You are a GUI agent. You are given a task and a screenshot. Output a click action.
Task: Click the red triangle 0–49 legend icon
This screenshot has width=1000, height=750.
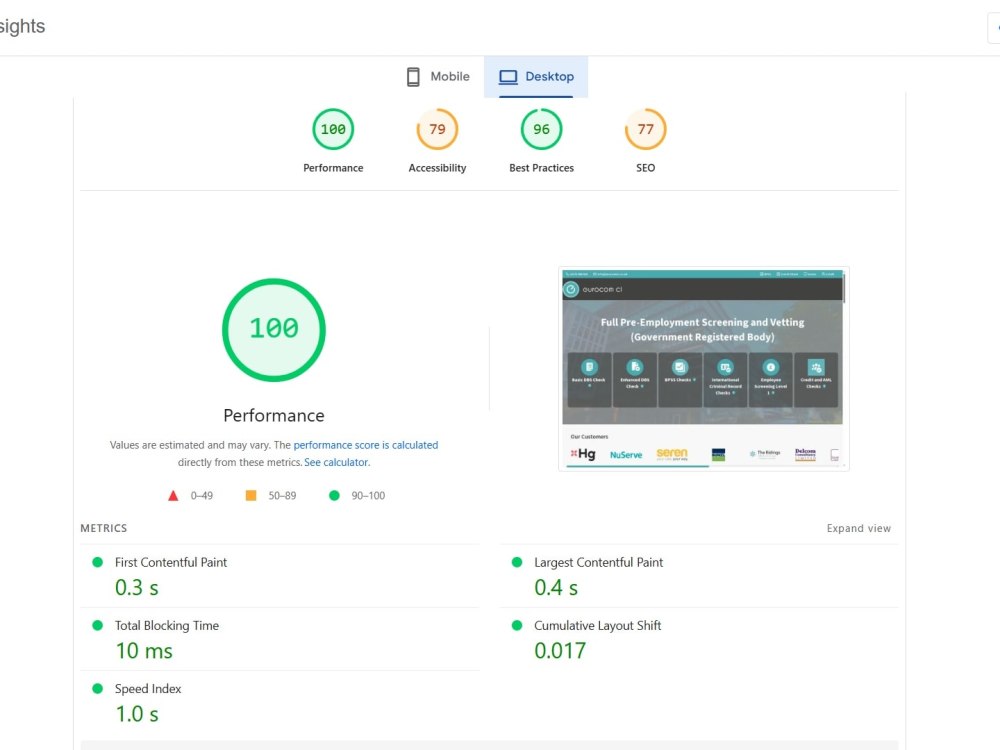tap(173, 496)
